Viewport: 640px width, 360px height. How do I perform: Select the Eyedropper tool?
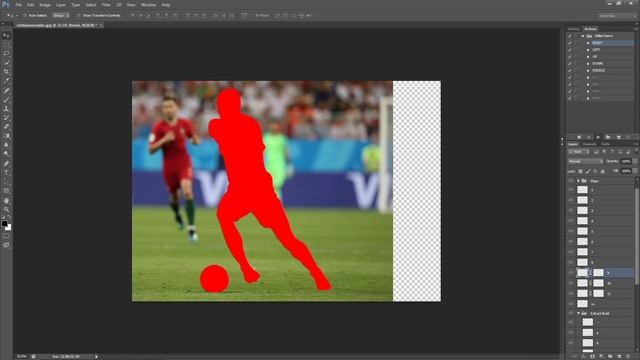click(x=6, y=80)
